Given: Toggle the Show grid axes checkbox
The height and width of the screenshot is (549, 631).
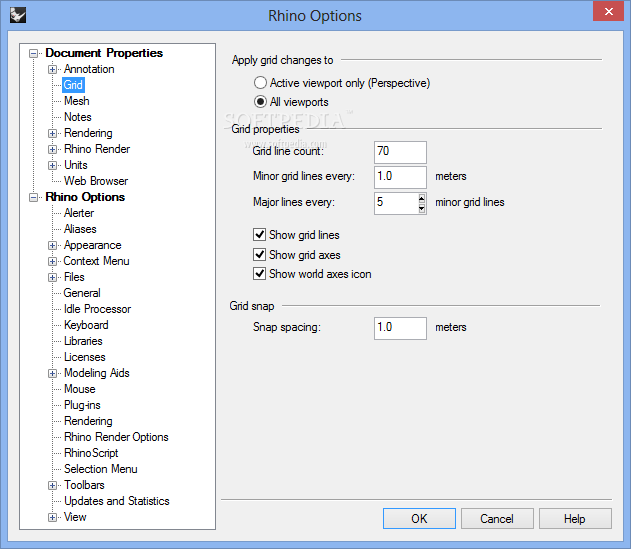Looking at the screenshot, I should tap(260, 255).
